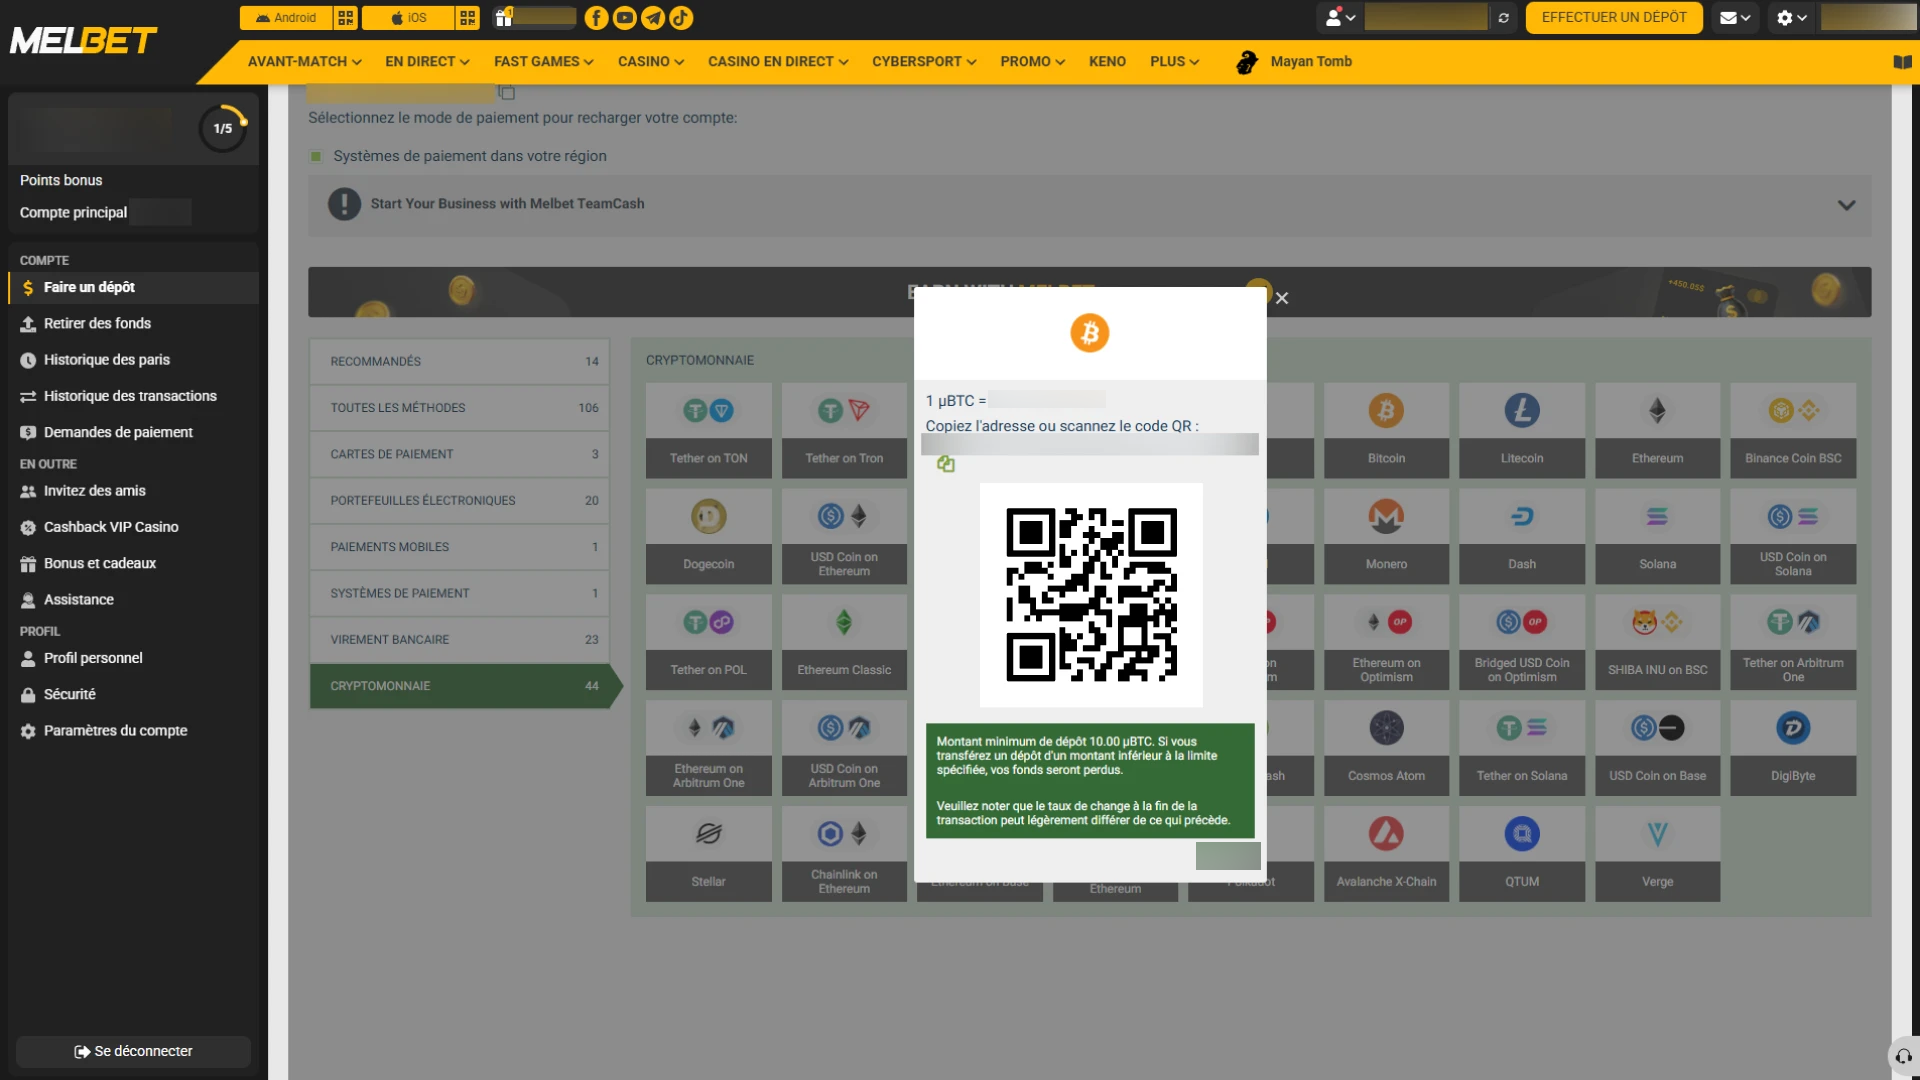Open the live support headset icon
The width and height of the screenshot is (1920, 1080).
click(1903, 1056)
